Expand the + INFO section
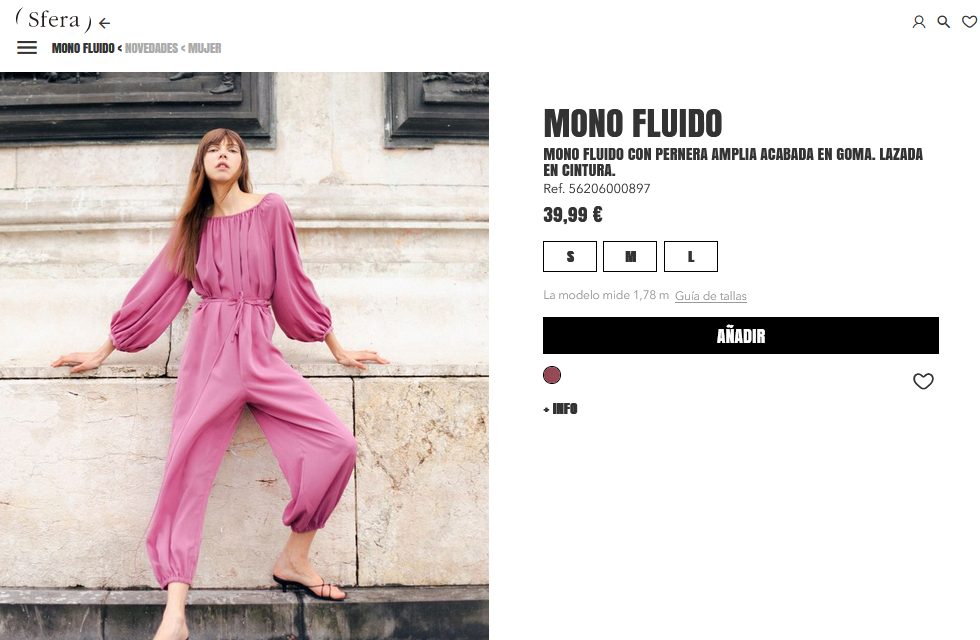 coord(560,409)
